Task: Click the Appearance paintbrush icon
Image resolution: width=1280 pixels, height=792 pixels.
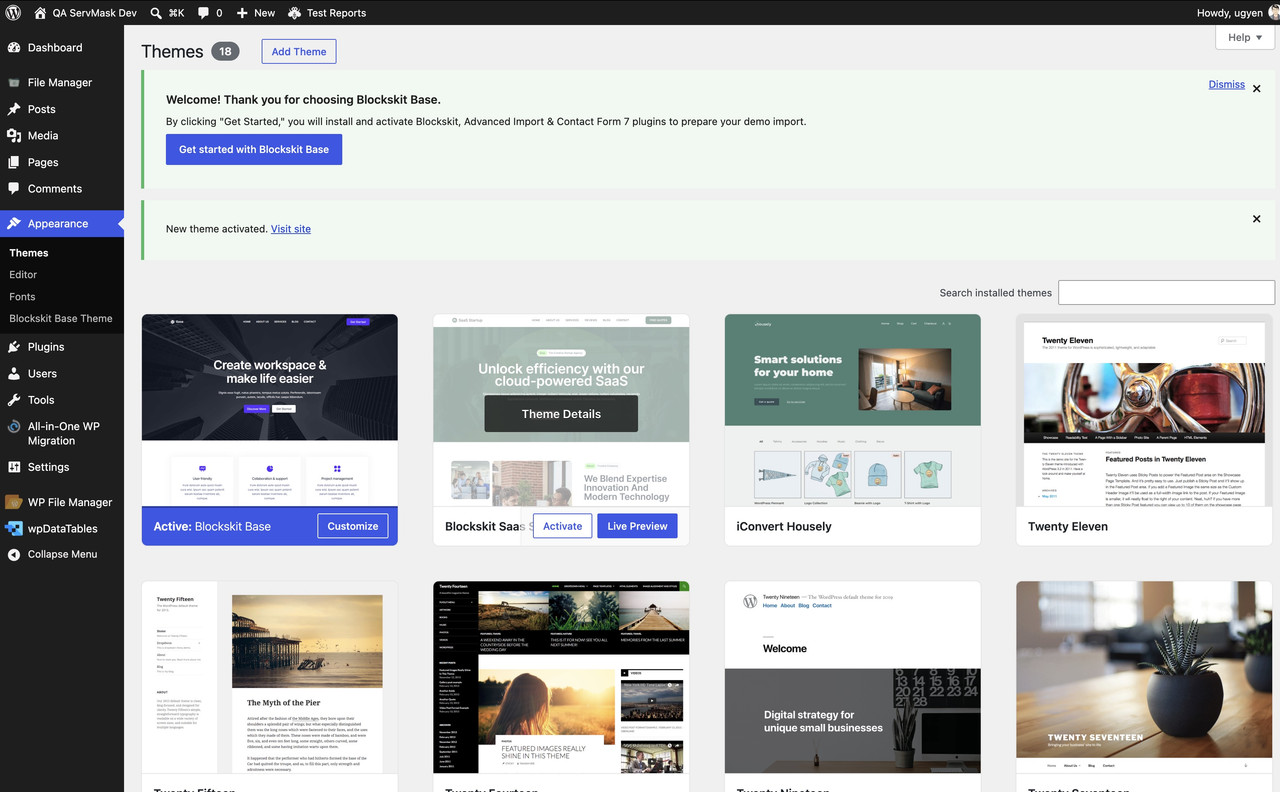Action: coord(14,224)
